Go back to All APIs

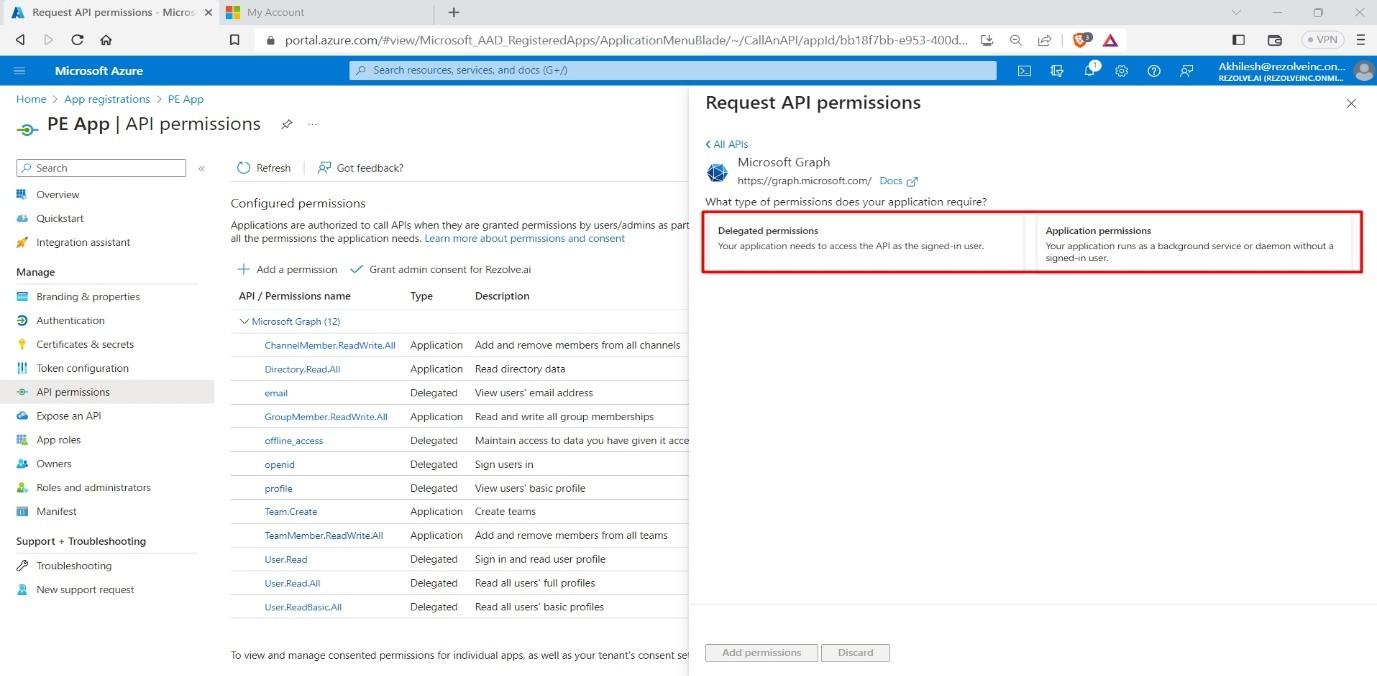pos(727,145)
